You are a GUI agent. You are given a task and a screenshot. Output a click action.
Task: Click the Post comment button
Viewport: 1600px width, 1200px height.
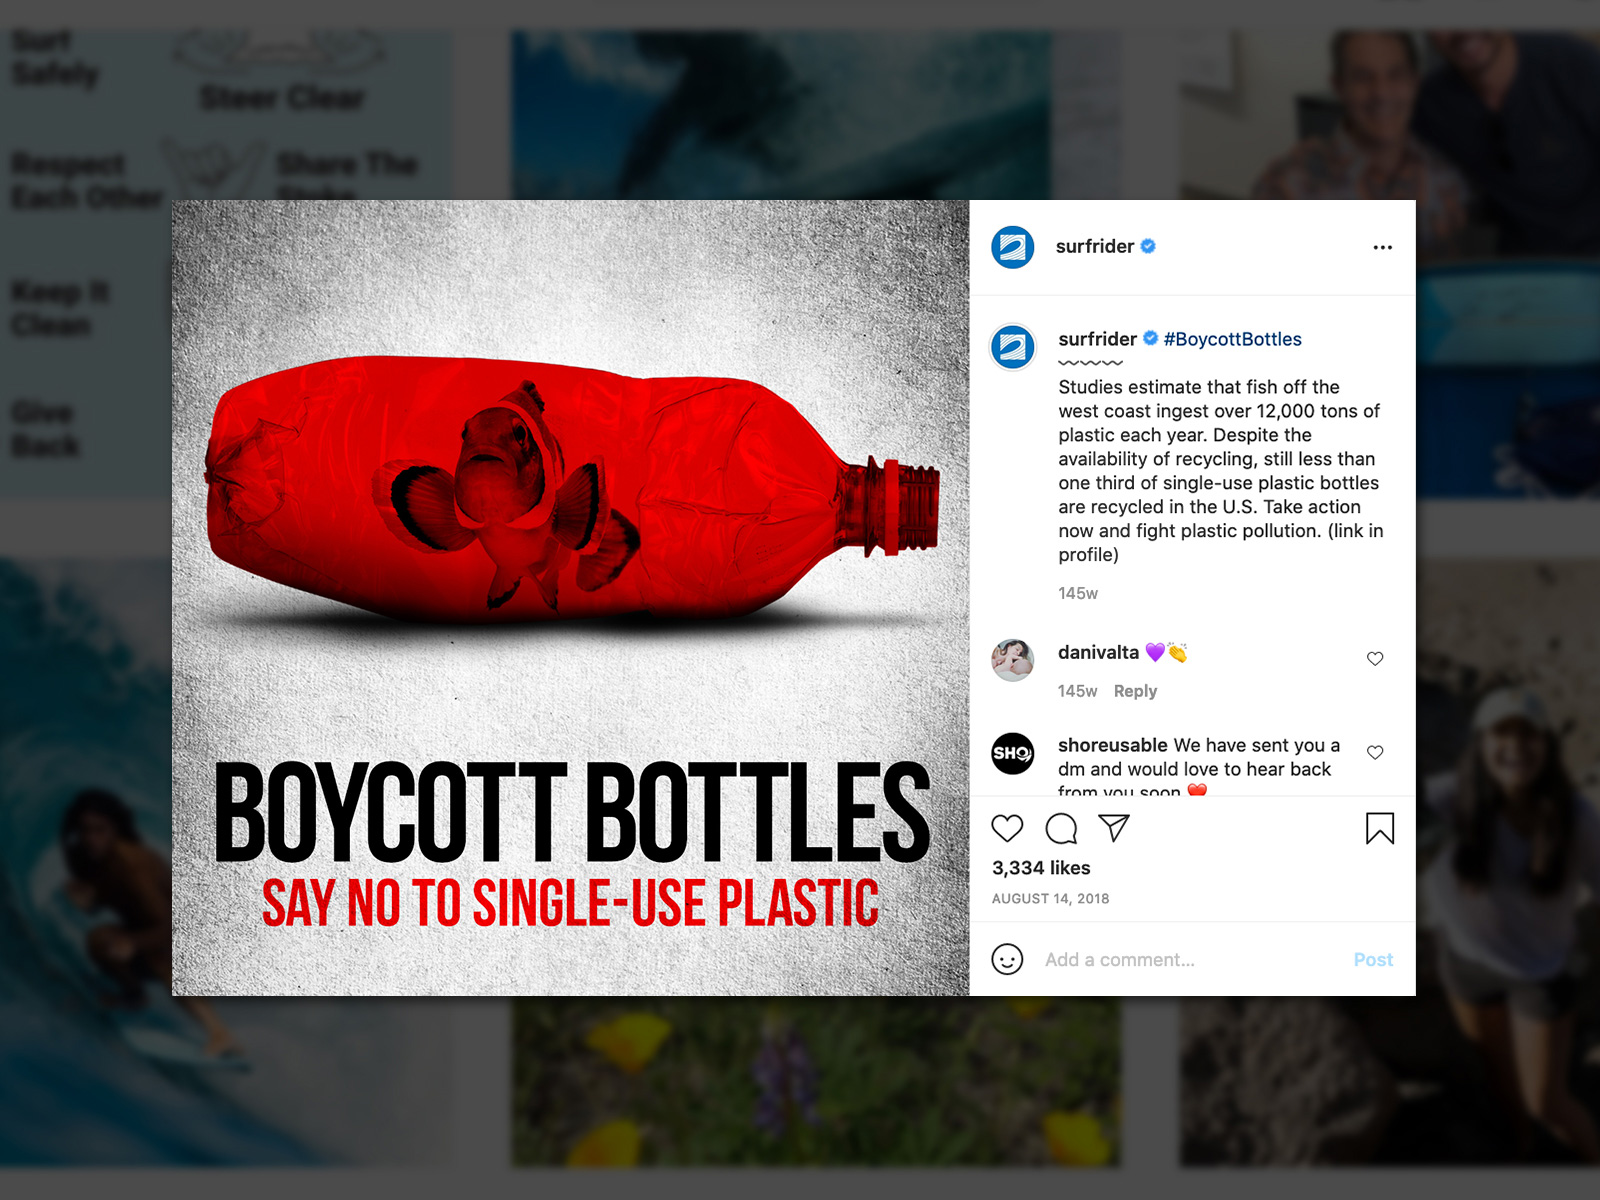coord(1373,959)
